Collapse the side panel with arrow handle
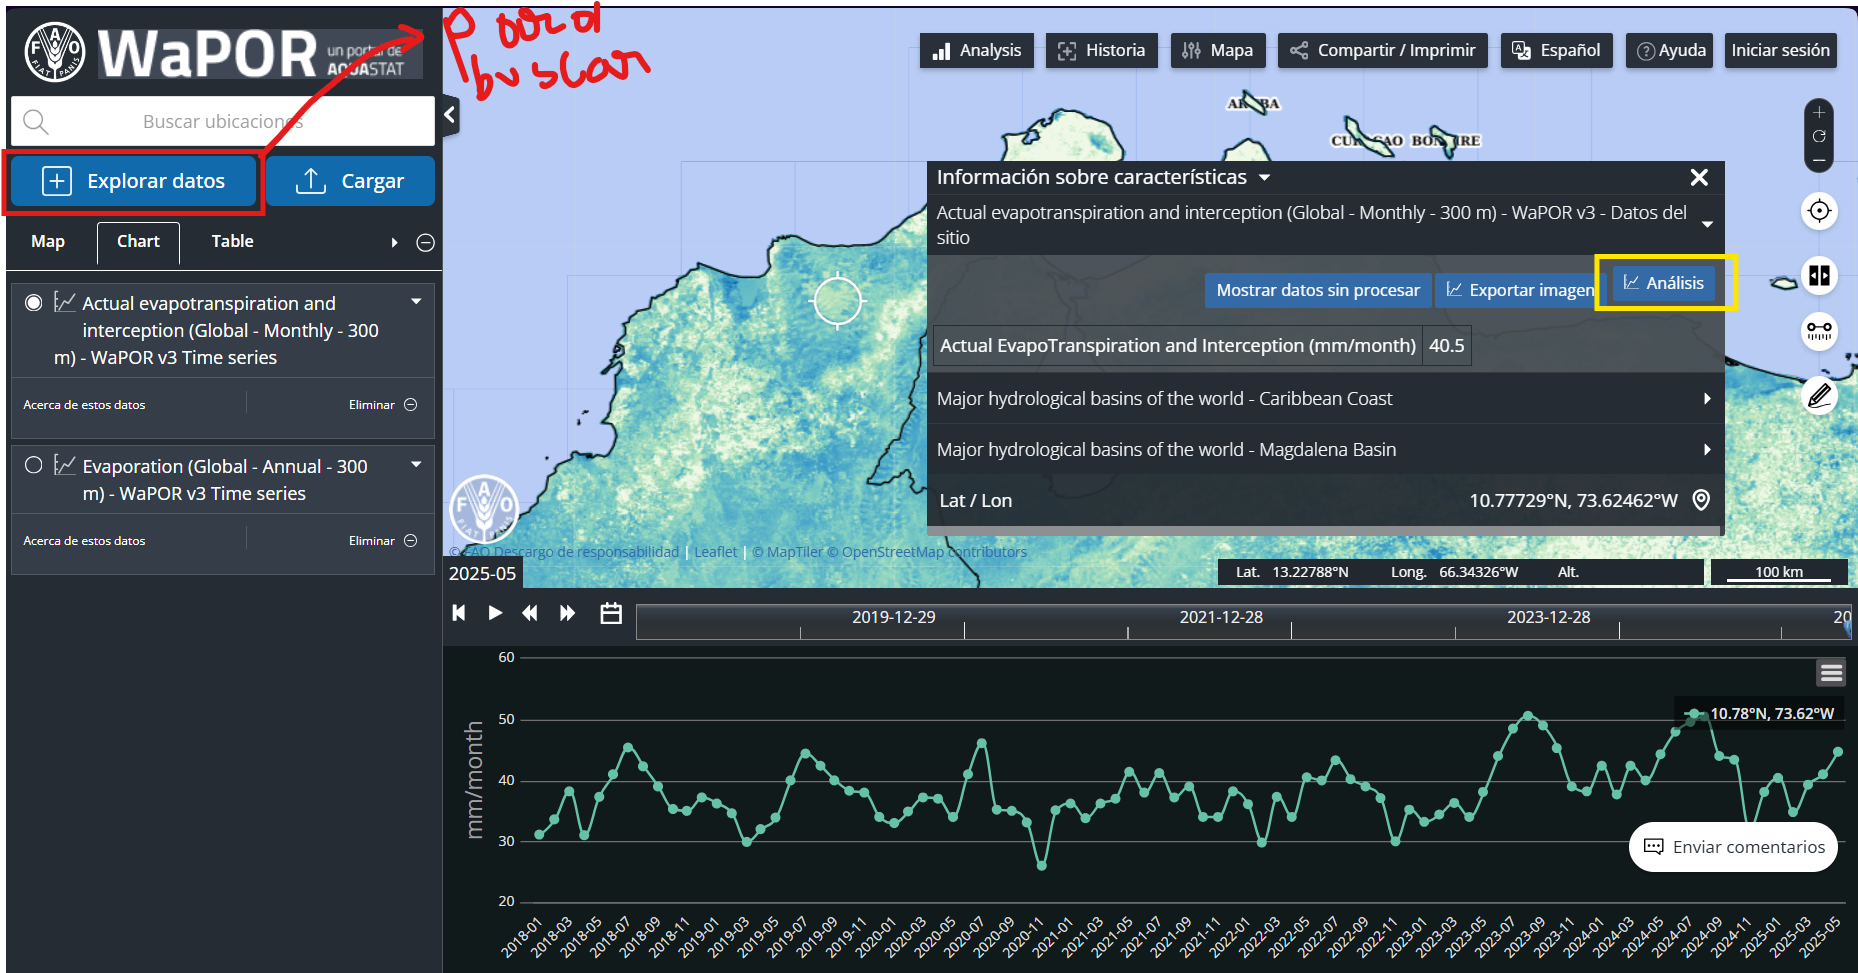1858x973 pixels. tap(450, 115)
